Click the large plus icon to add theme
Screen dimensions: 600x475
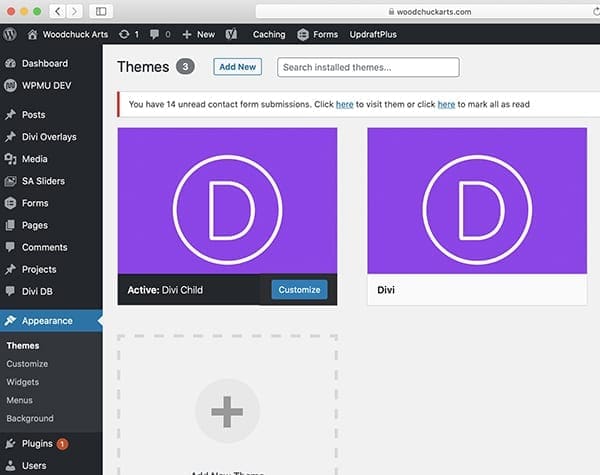[227, 412]
